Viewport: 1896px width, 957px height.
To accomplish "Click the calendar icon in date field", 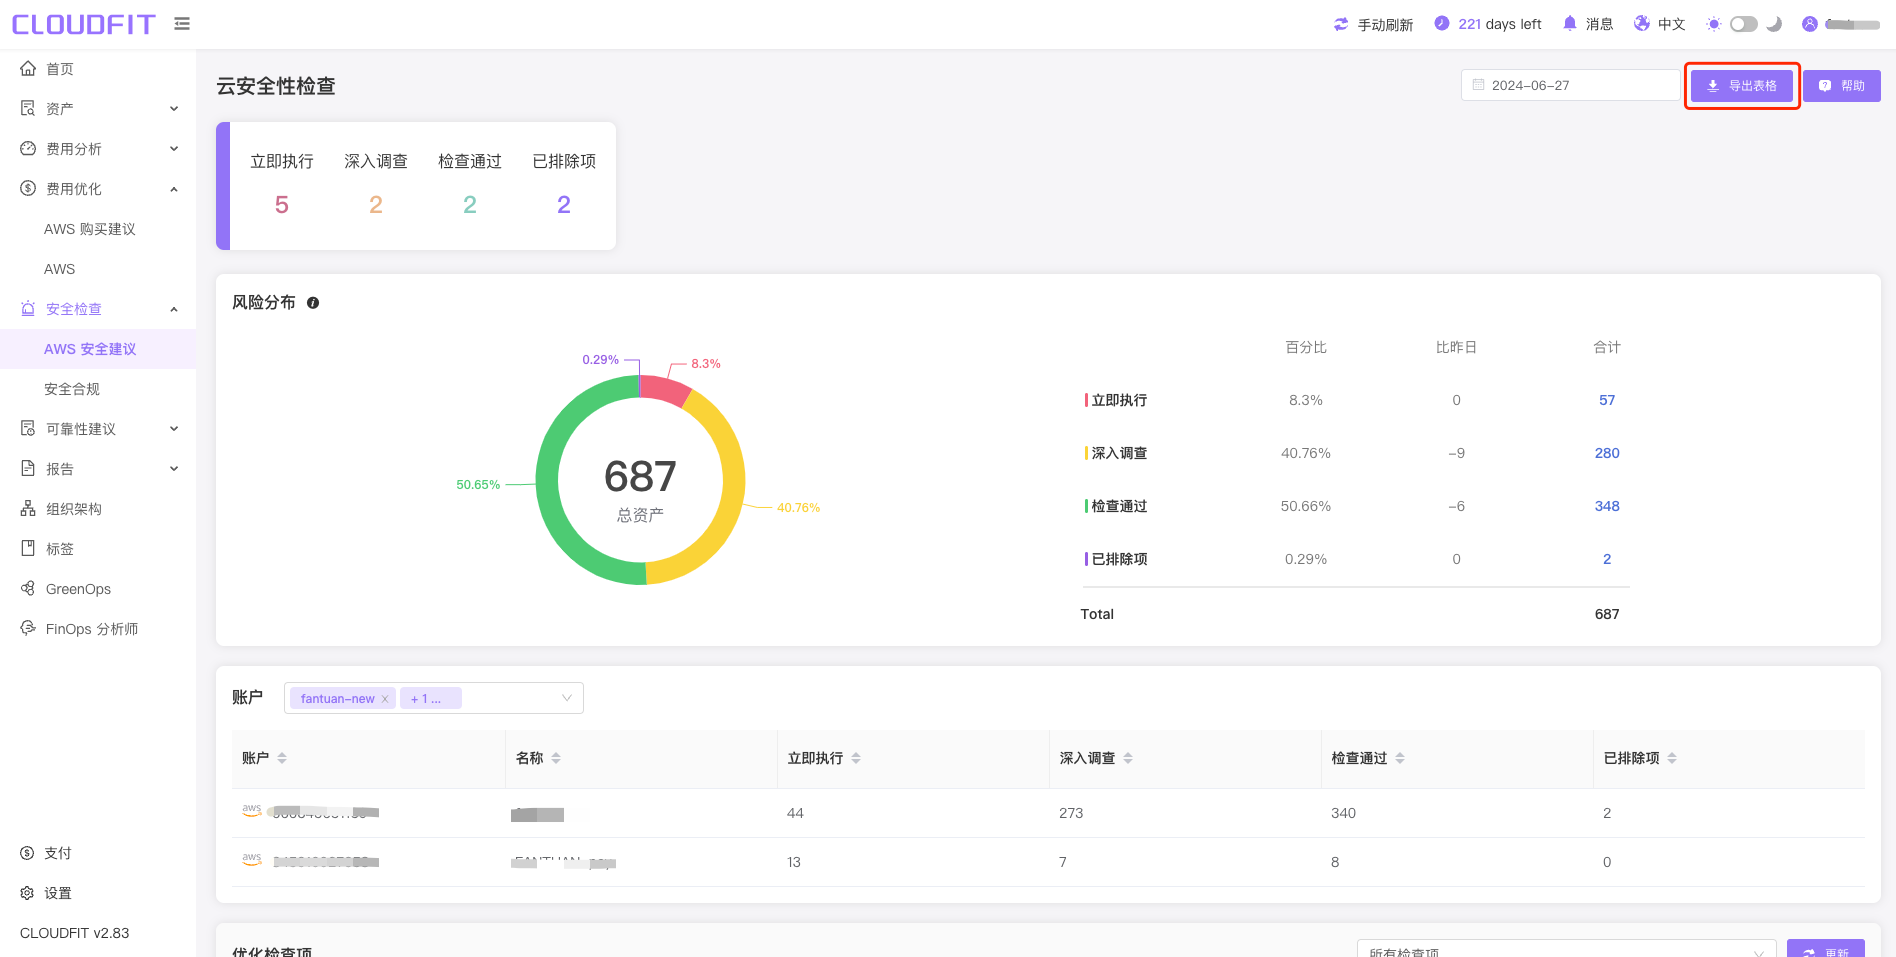I will [x=1478, y=85].
